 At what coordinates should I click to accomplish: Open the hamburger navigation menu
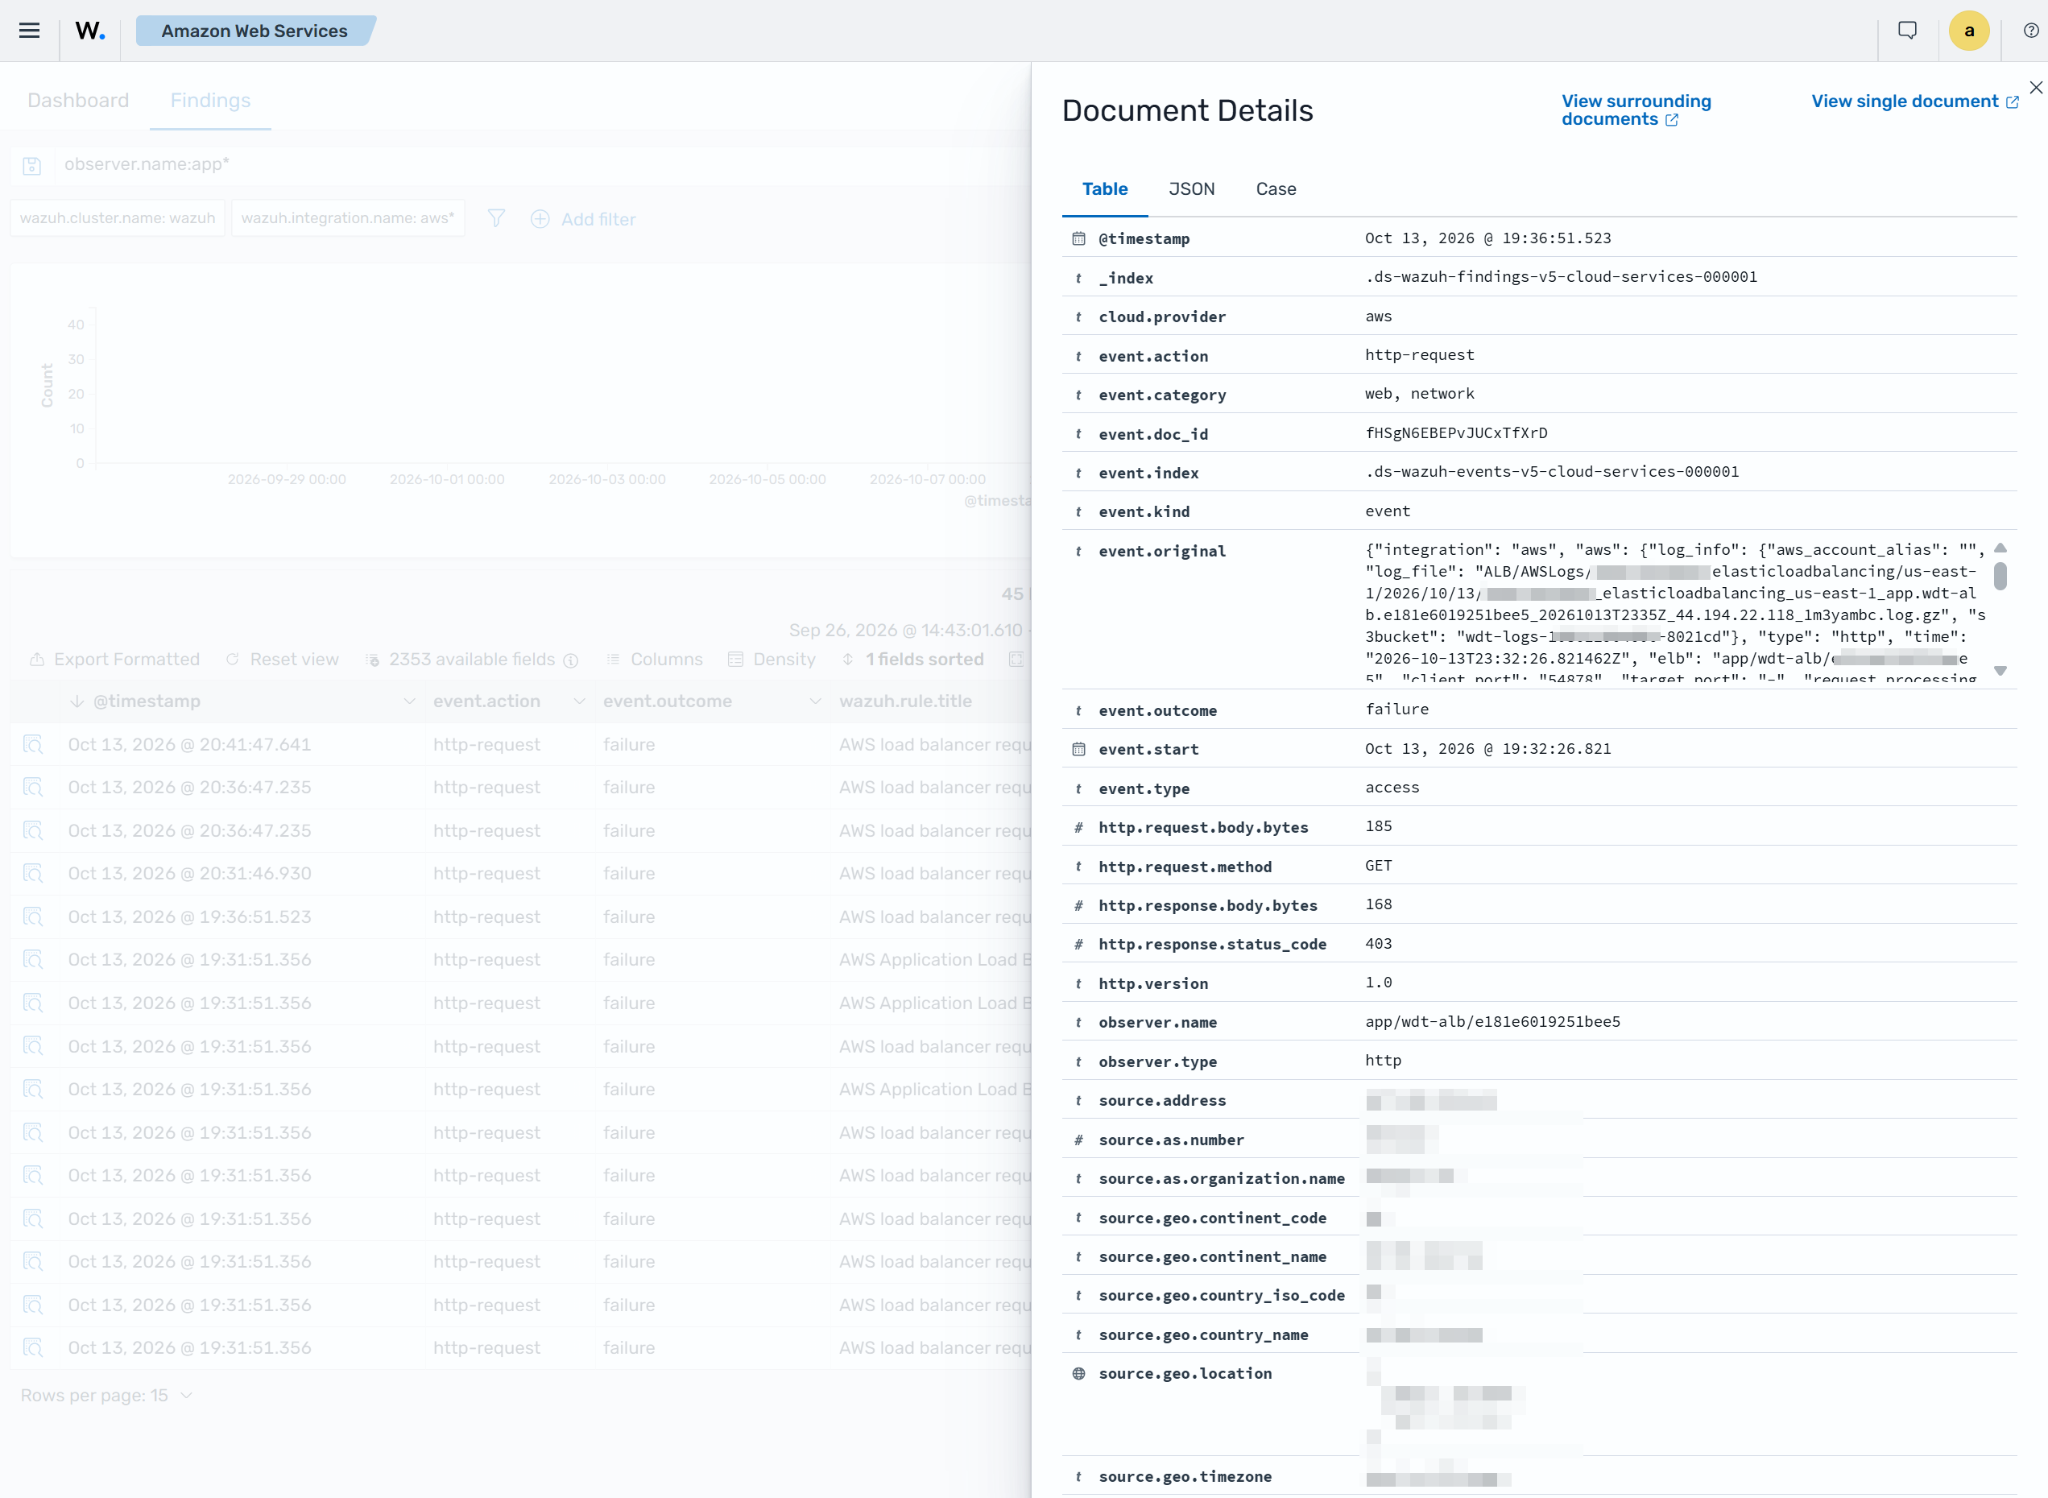[30, 30]
